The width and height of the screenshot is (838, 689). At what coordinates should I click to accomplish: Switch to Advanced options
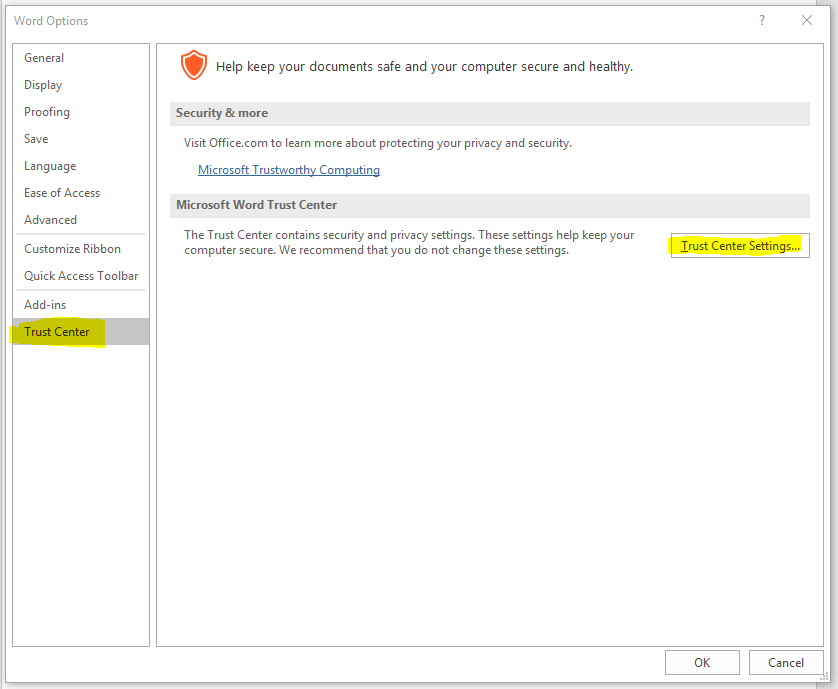(81, 220)
